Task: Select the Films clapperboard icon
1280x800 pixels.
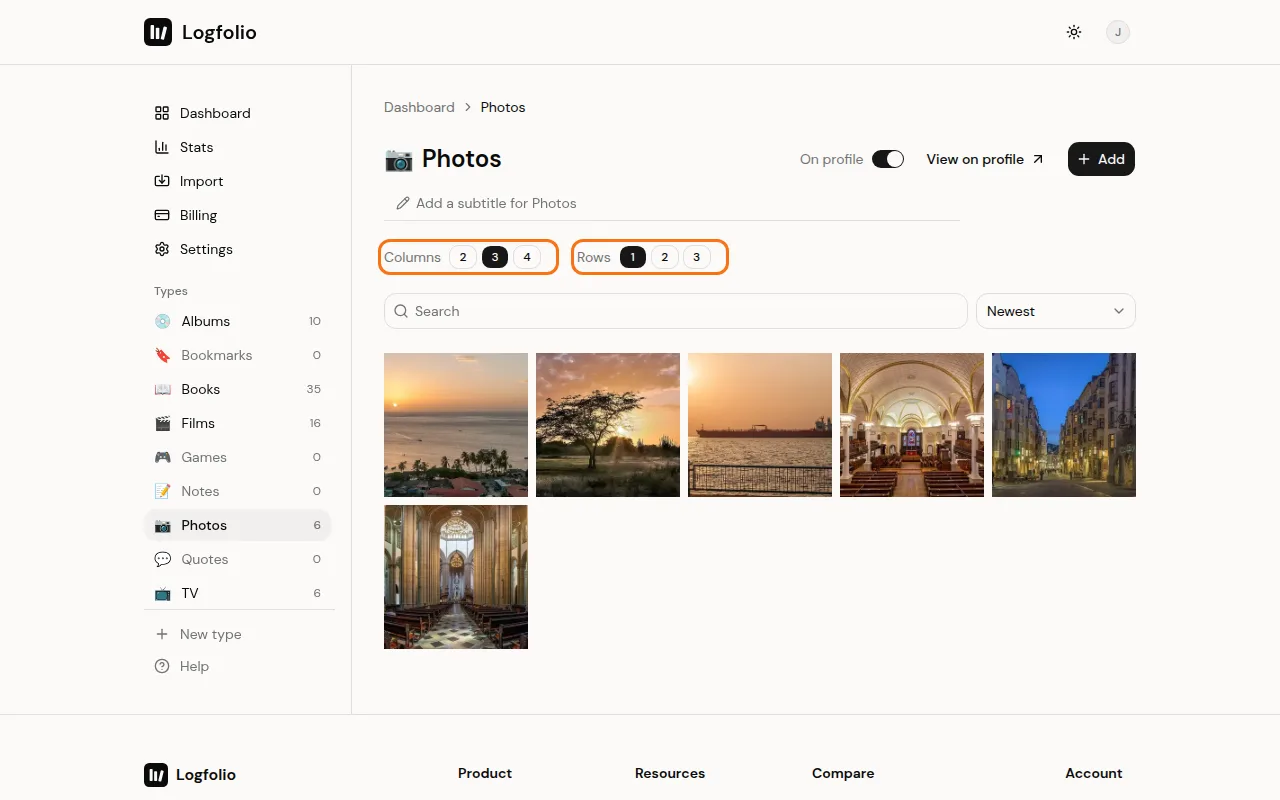Action: point(162,423)
